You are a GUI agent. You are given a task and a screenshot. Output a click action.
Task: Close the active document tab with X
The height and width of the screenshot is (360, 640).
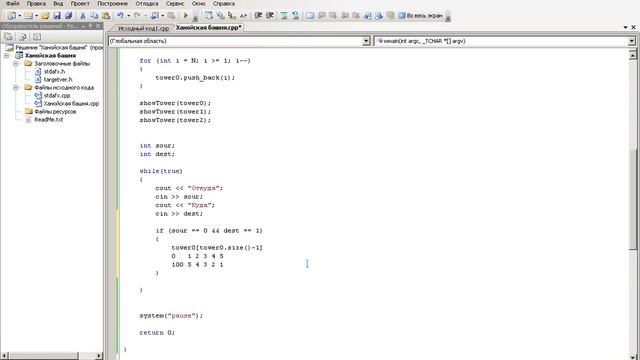coord(633,27)
